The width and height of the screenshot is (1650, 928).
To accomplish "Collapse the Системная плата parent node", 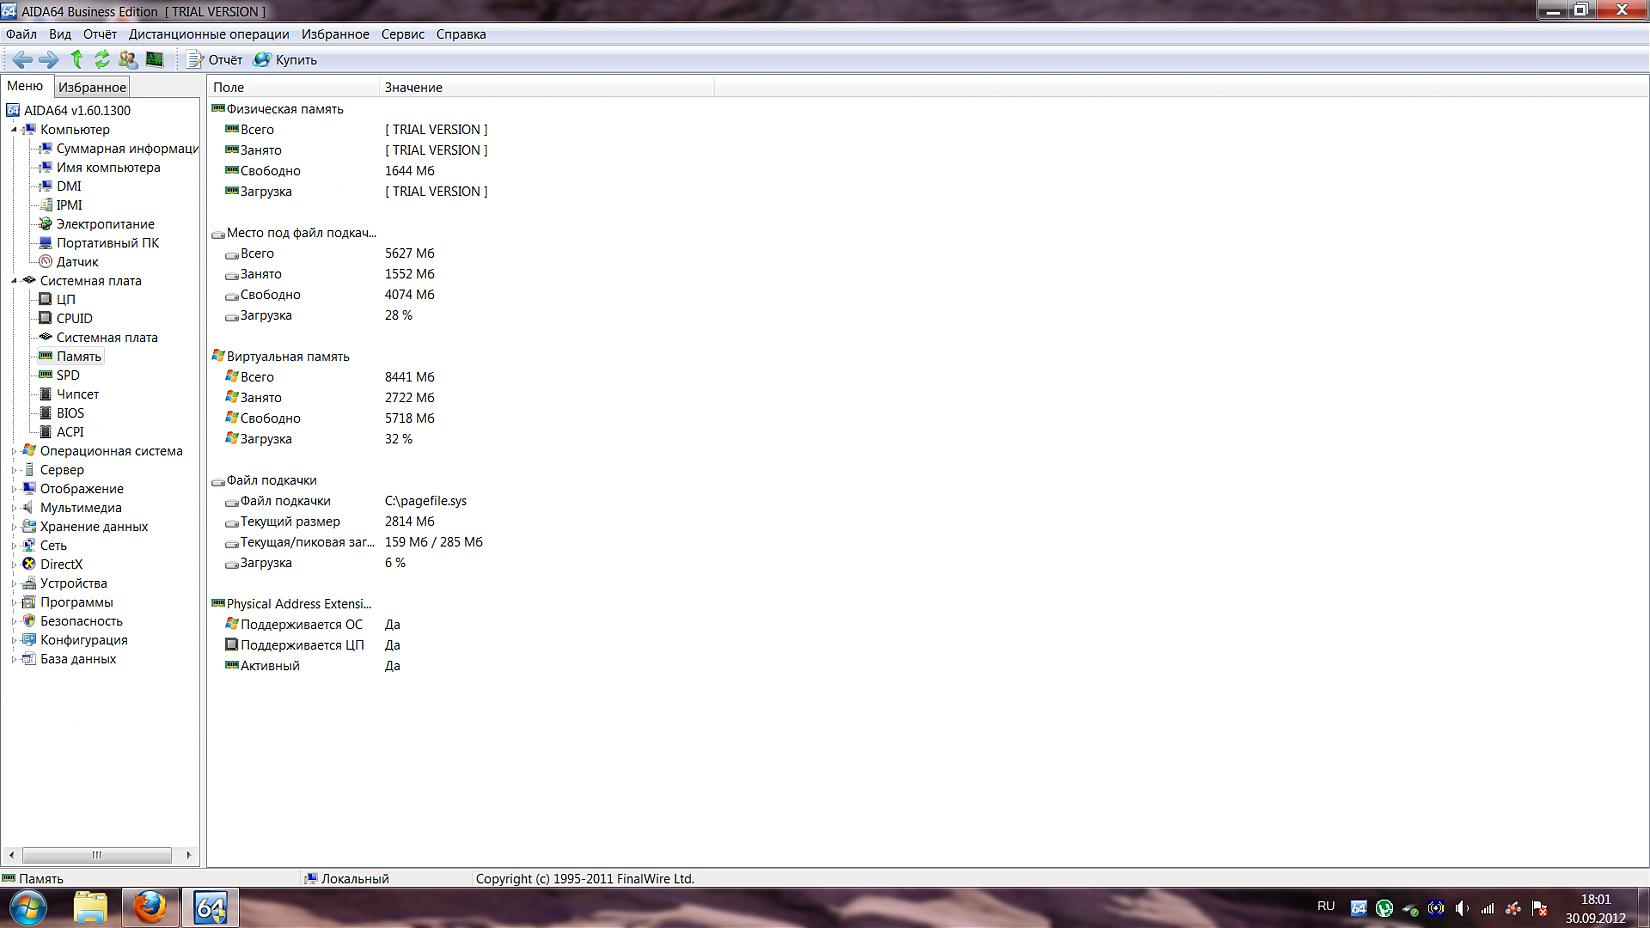I will point(14,281).
